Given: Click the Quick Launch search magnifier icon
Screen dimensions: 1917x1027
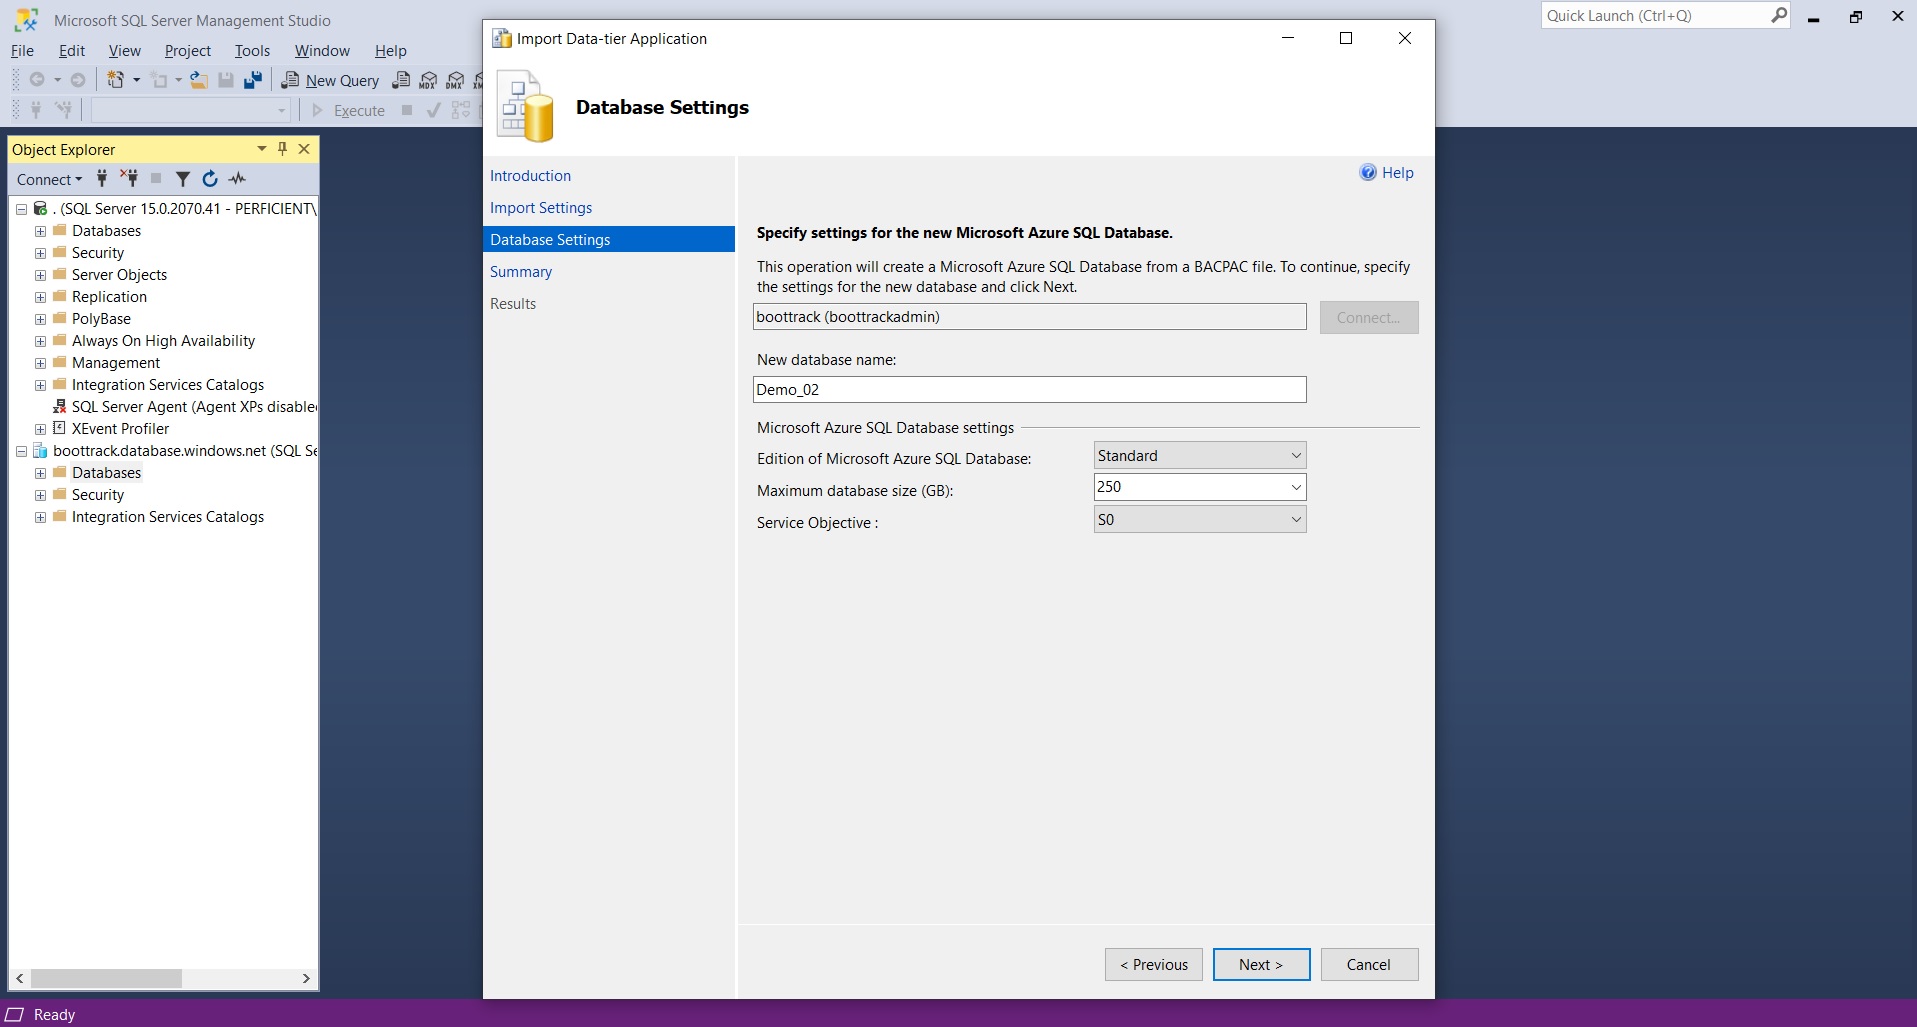Looking at the screenshot, I should click(1779, 15).
